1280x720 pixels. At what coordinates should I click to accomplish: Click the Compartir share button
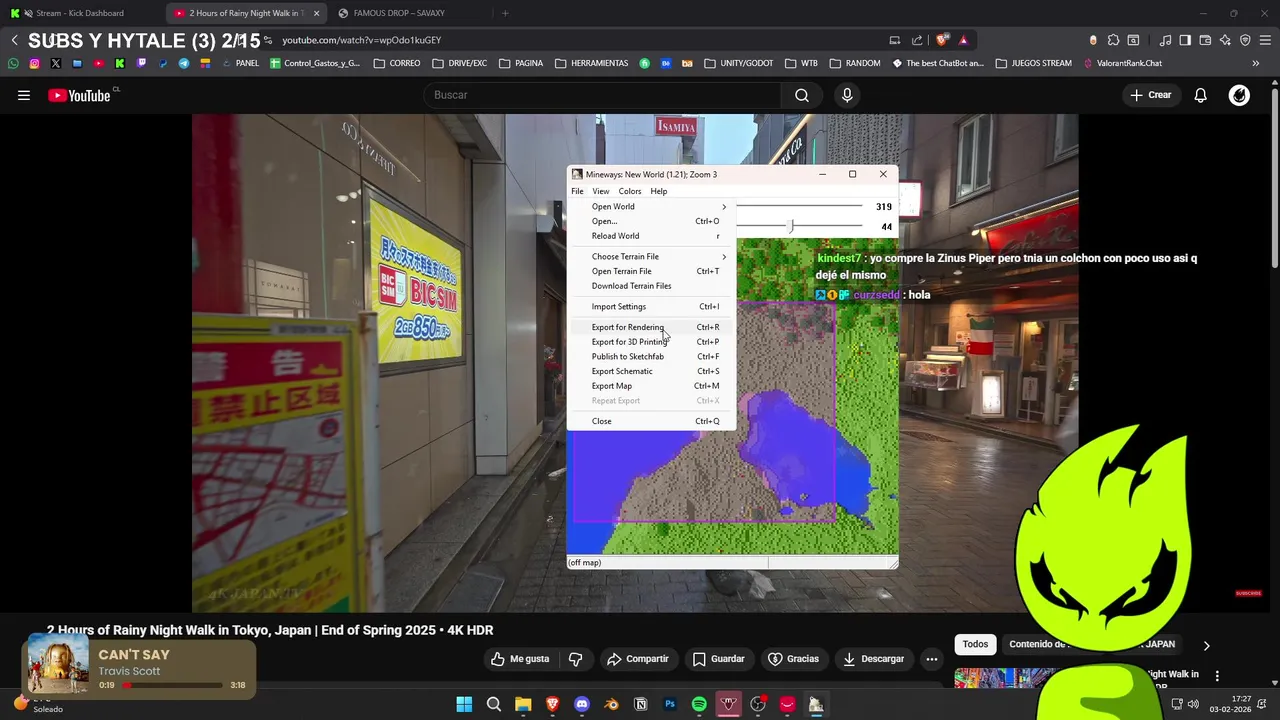[638, 659]
